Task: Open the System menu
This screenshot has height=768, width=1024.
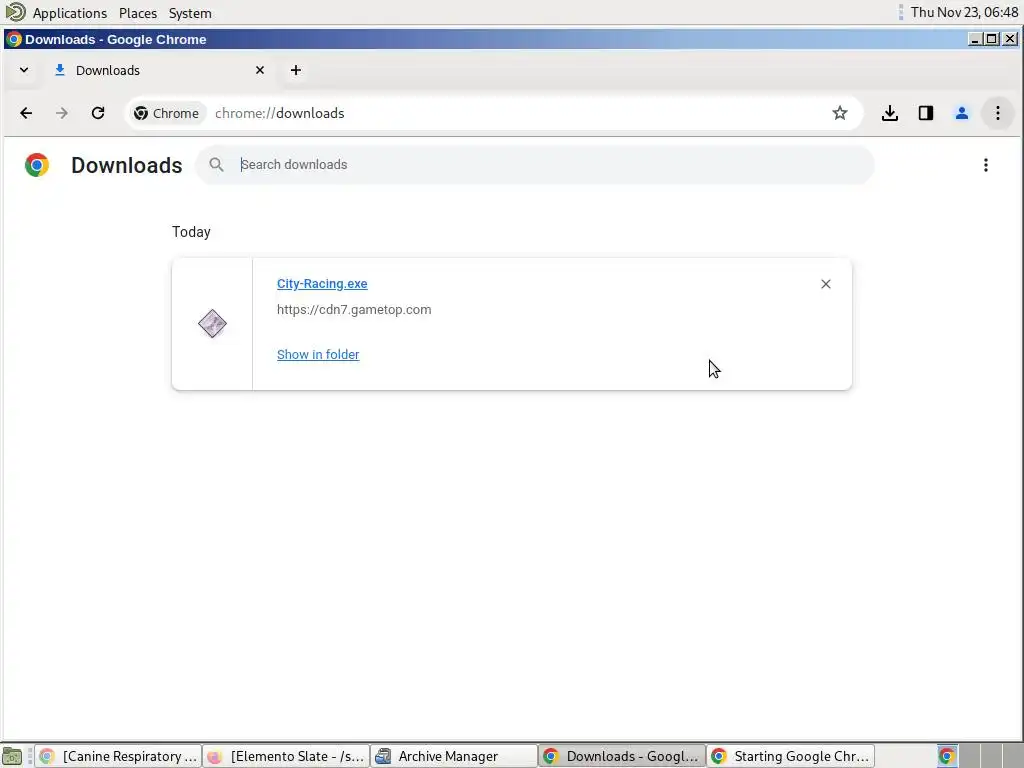Action: 190,13
